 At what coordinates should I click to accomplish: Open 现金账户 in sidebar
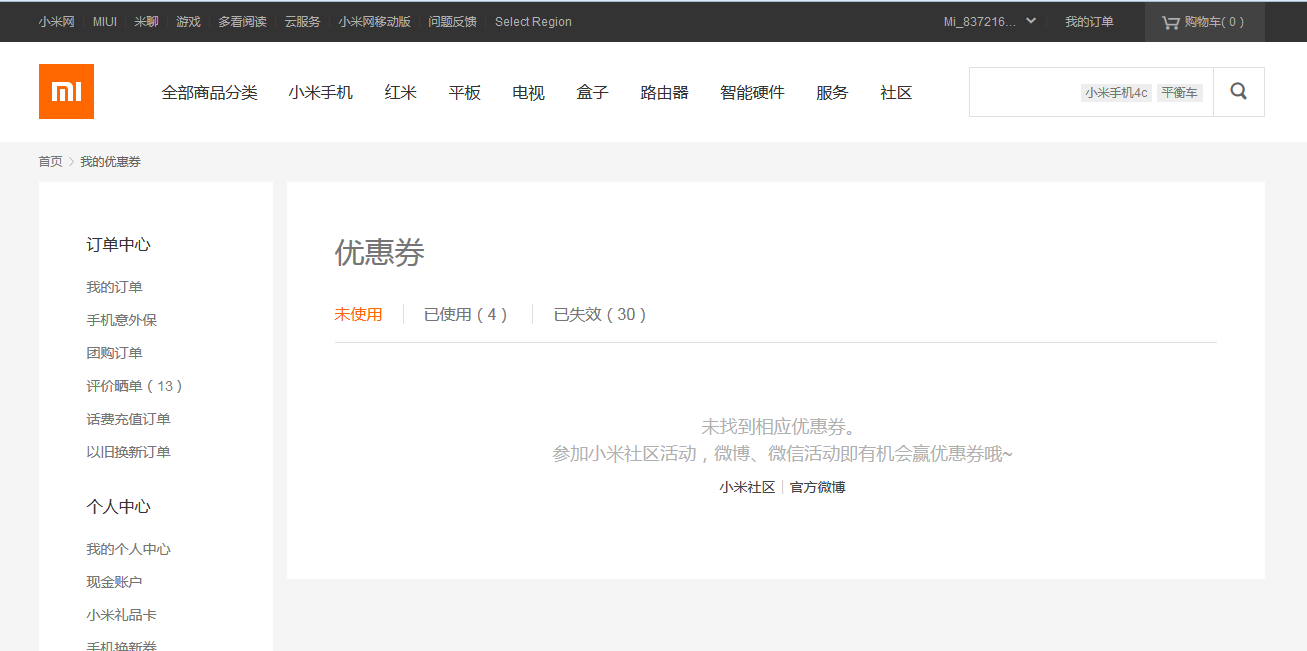114,582
